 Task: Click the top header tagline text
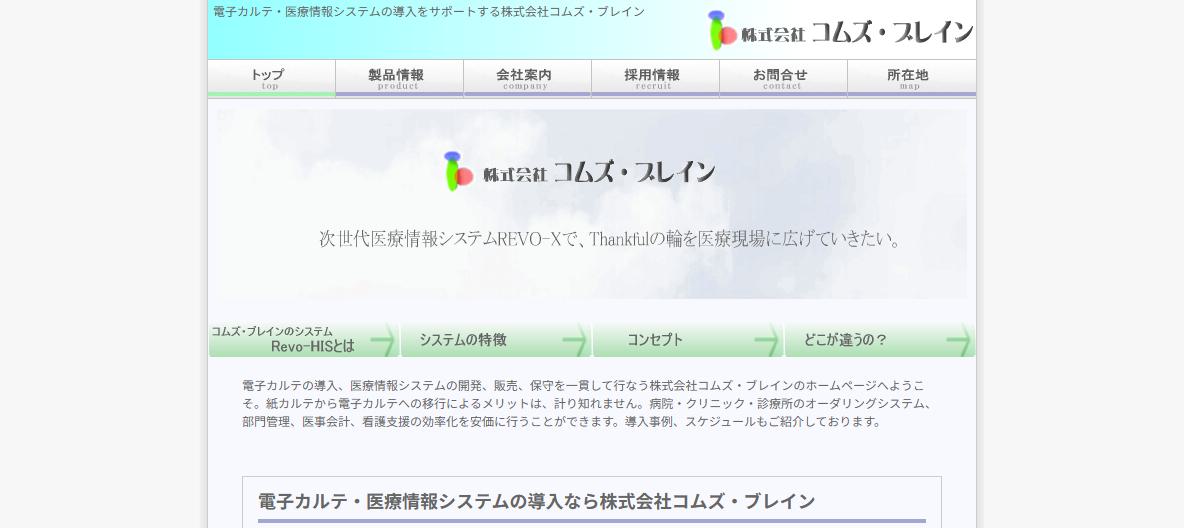[x=429, y=12]
